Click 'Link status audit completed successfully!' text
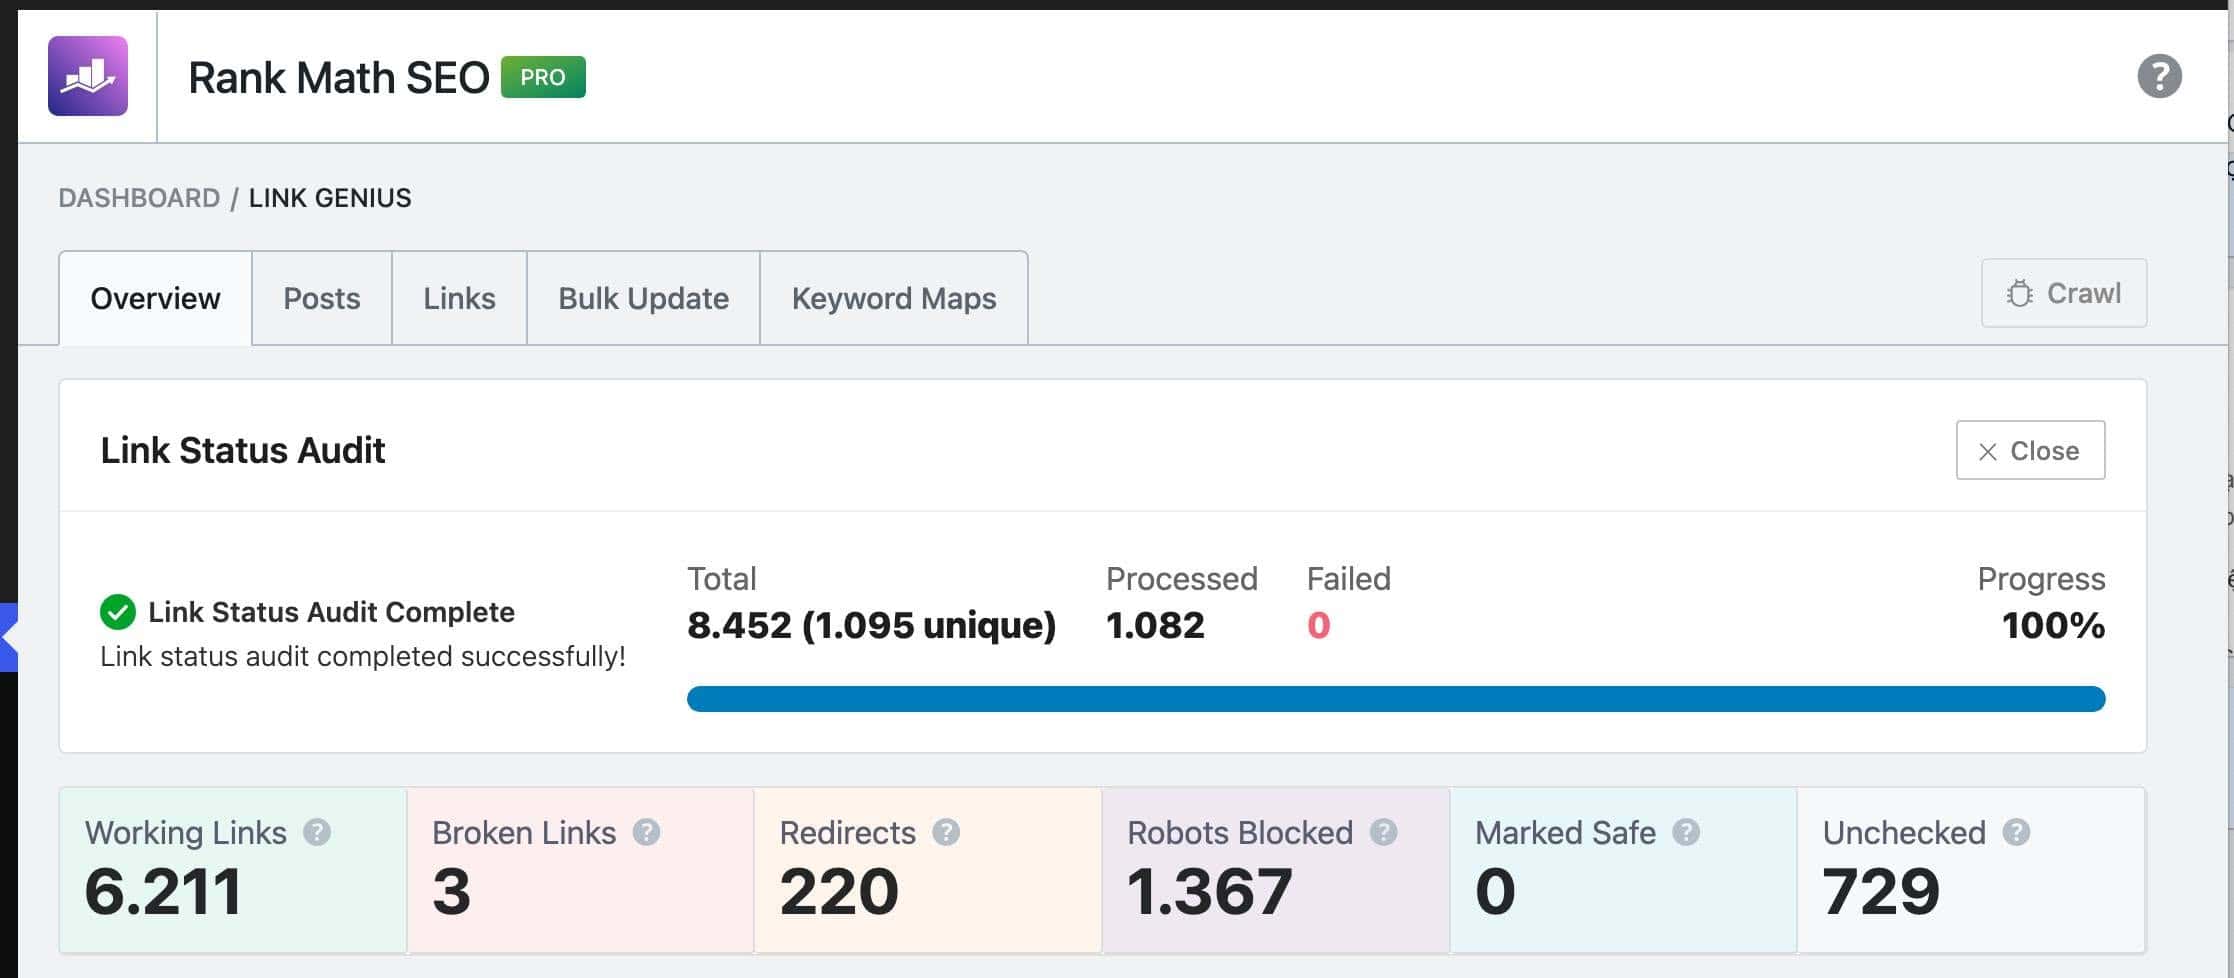Viewport: 2234px width, 978px height. (363, 656)
